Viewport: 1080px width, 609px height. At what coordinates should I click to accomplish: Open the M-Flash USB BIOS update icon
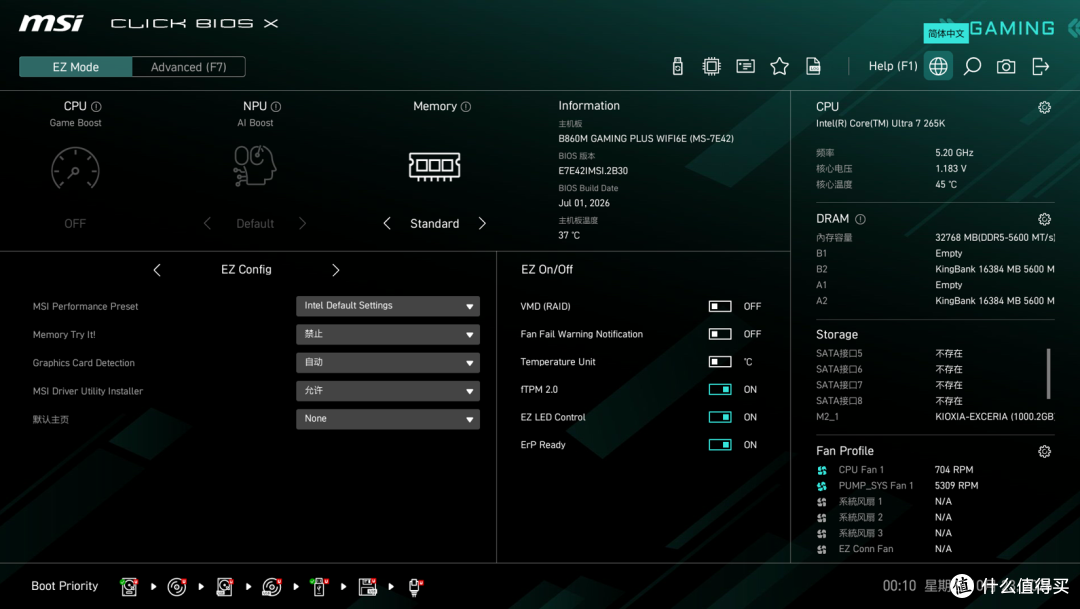[678, 66]
